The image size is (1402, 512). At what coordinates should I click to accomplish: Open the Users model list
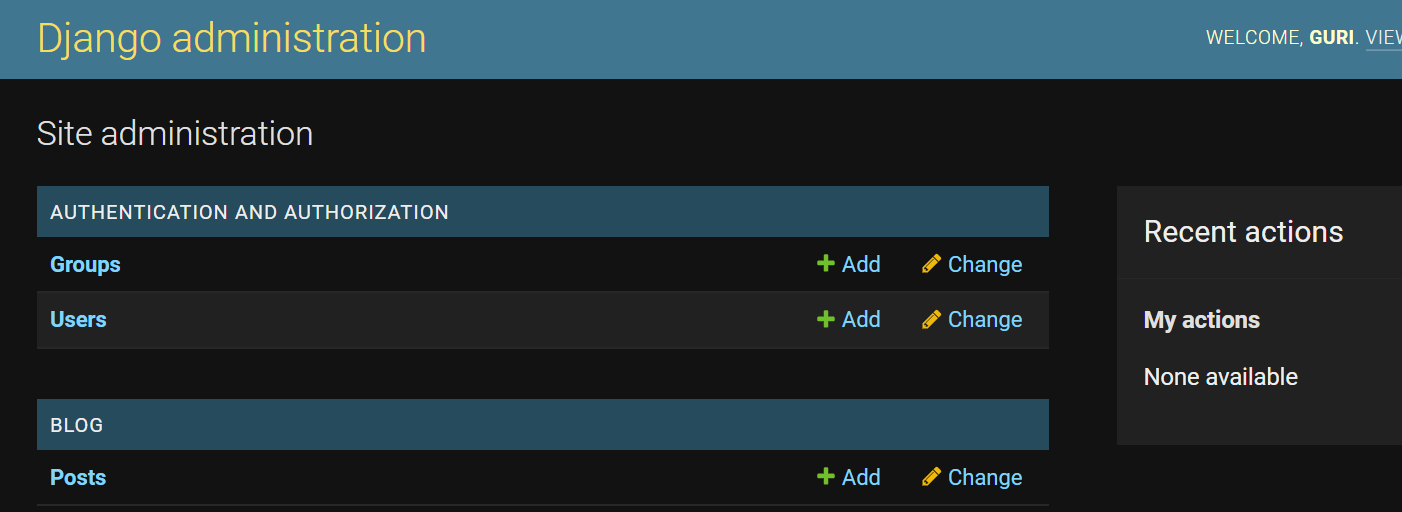pos(78,320)
